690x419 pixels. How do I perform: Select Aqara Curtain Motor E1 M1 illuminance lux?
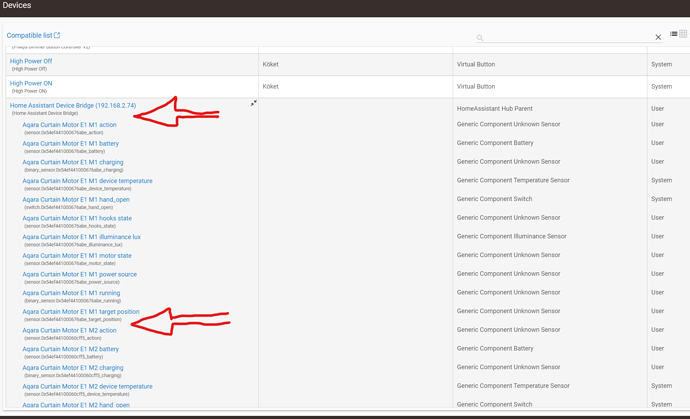pyautogui.click(x=81, y=237)
